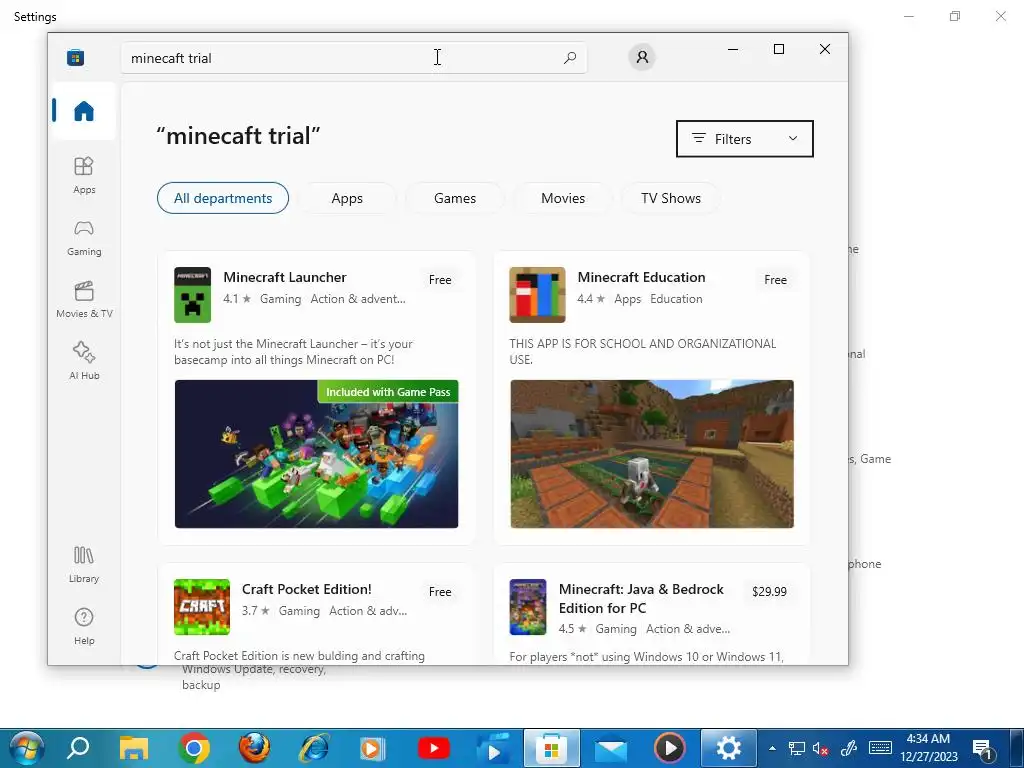The width and height of the screenshot is (1024, 768).
Task: Click Free button on Minecraft Launcher
Action: click(440, 280)
